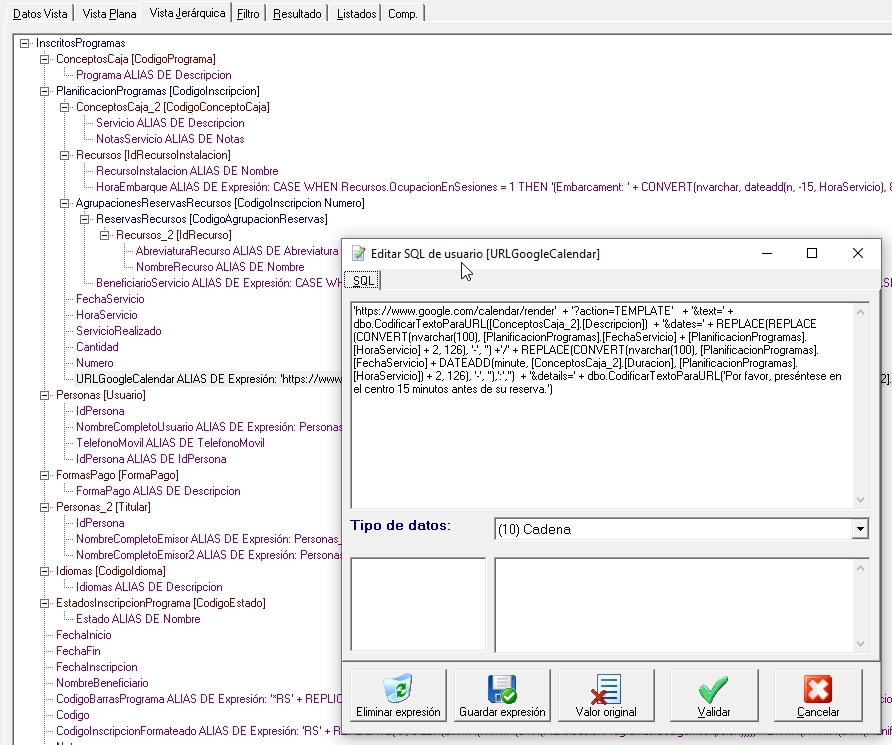Screen dimensions: 892x745
Task: Select the NombreCompletoEmisor2 expression row
Action: [x=209, y=555]
